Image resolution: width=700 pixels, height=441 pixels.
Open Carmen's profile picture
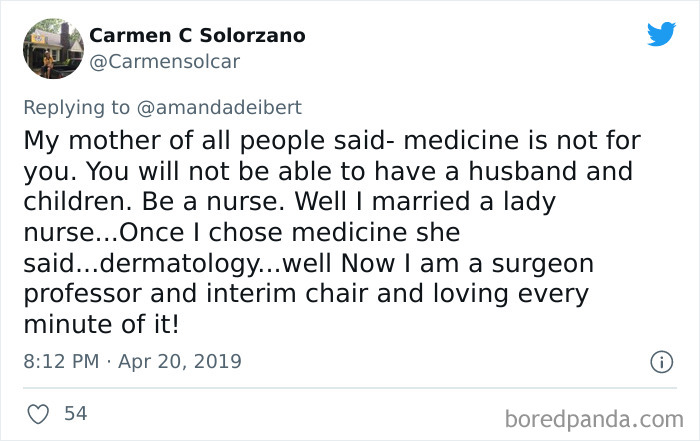[52, 48]
